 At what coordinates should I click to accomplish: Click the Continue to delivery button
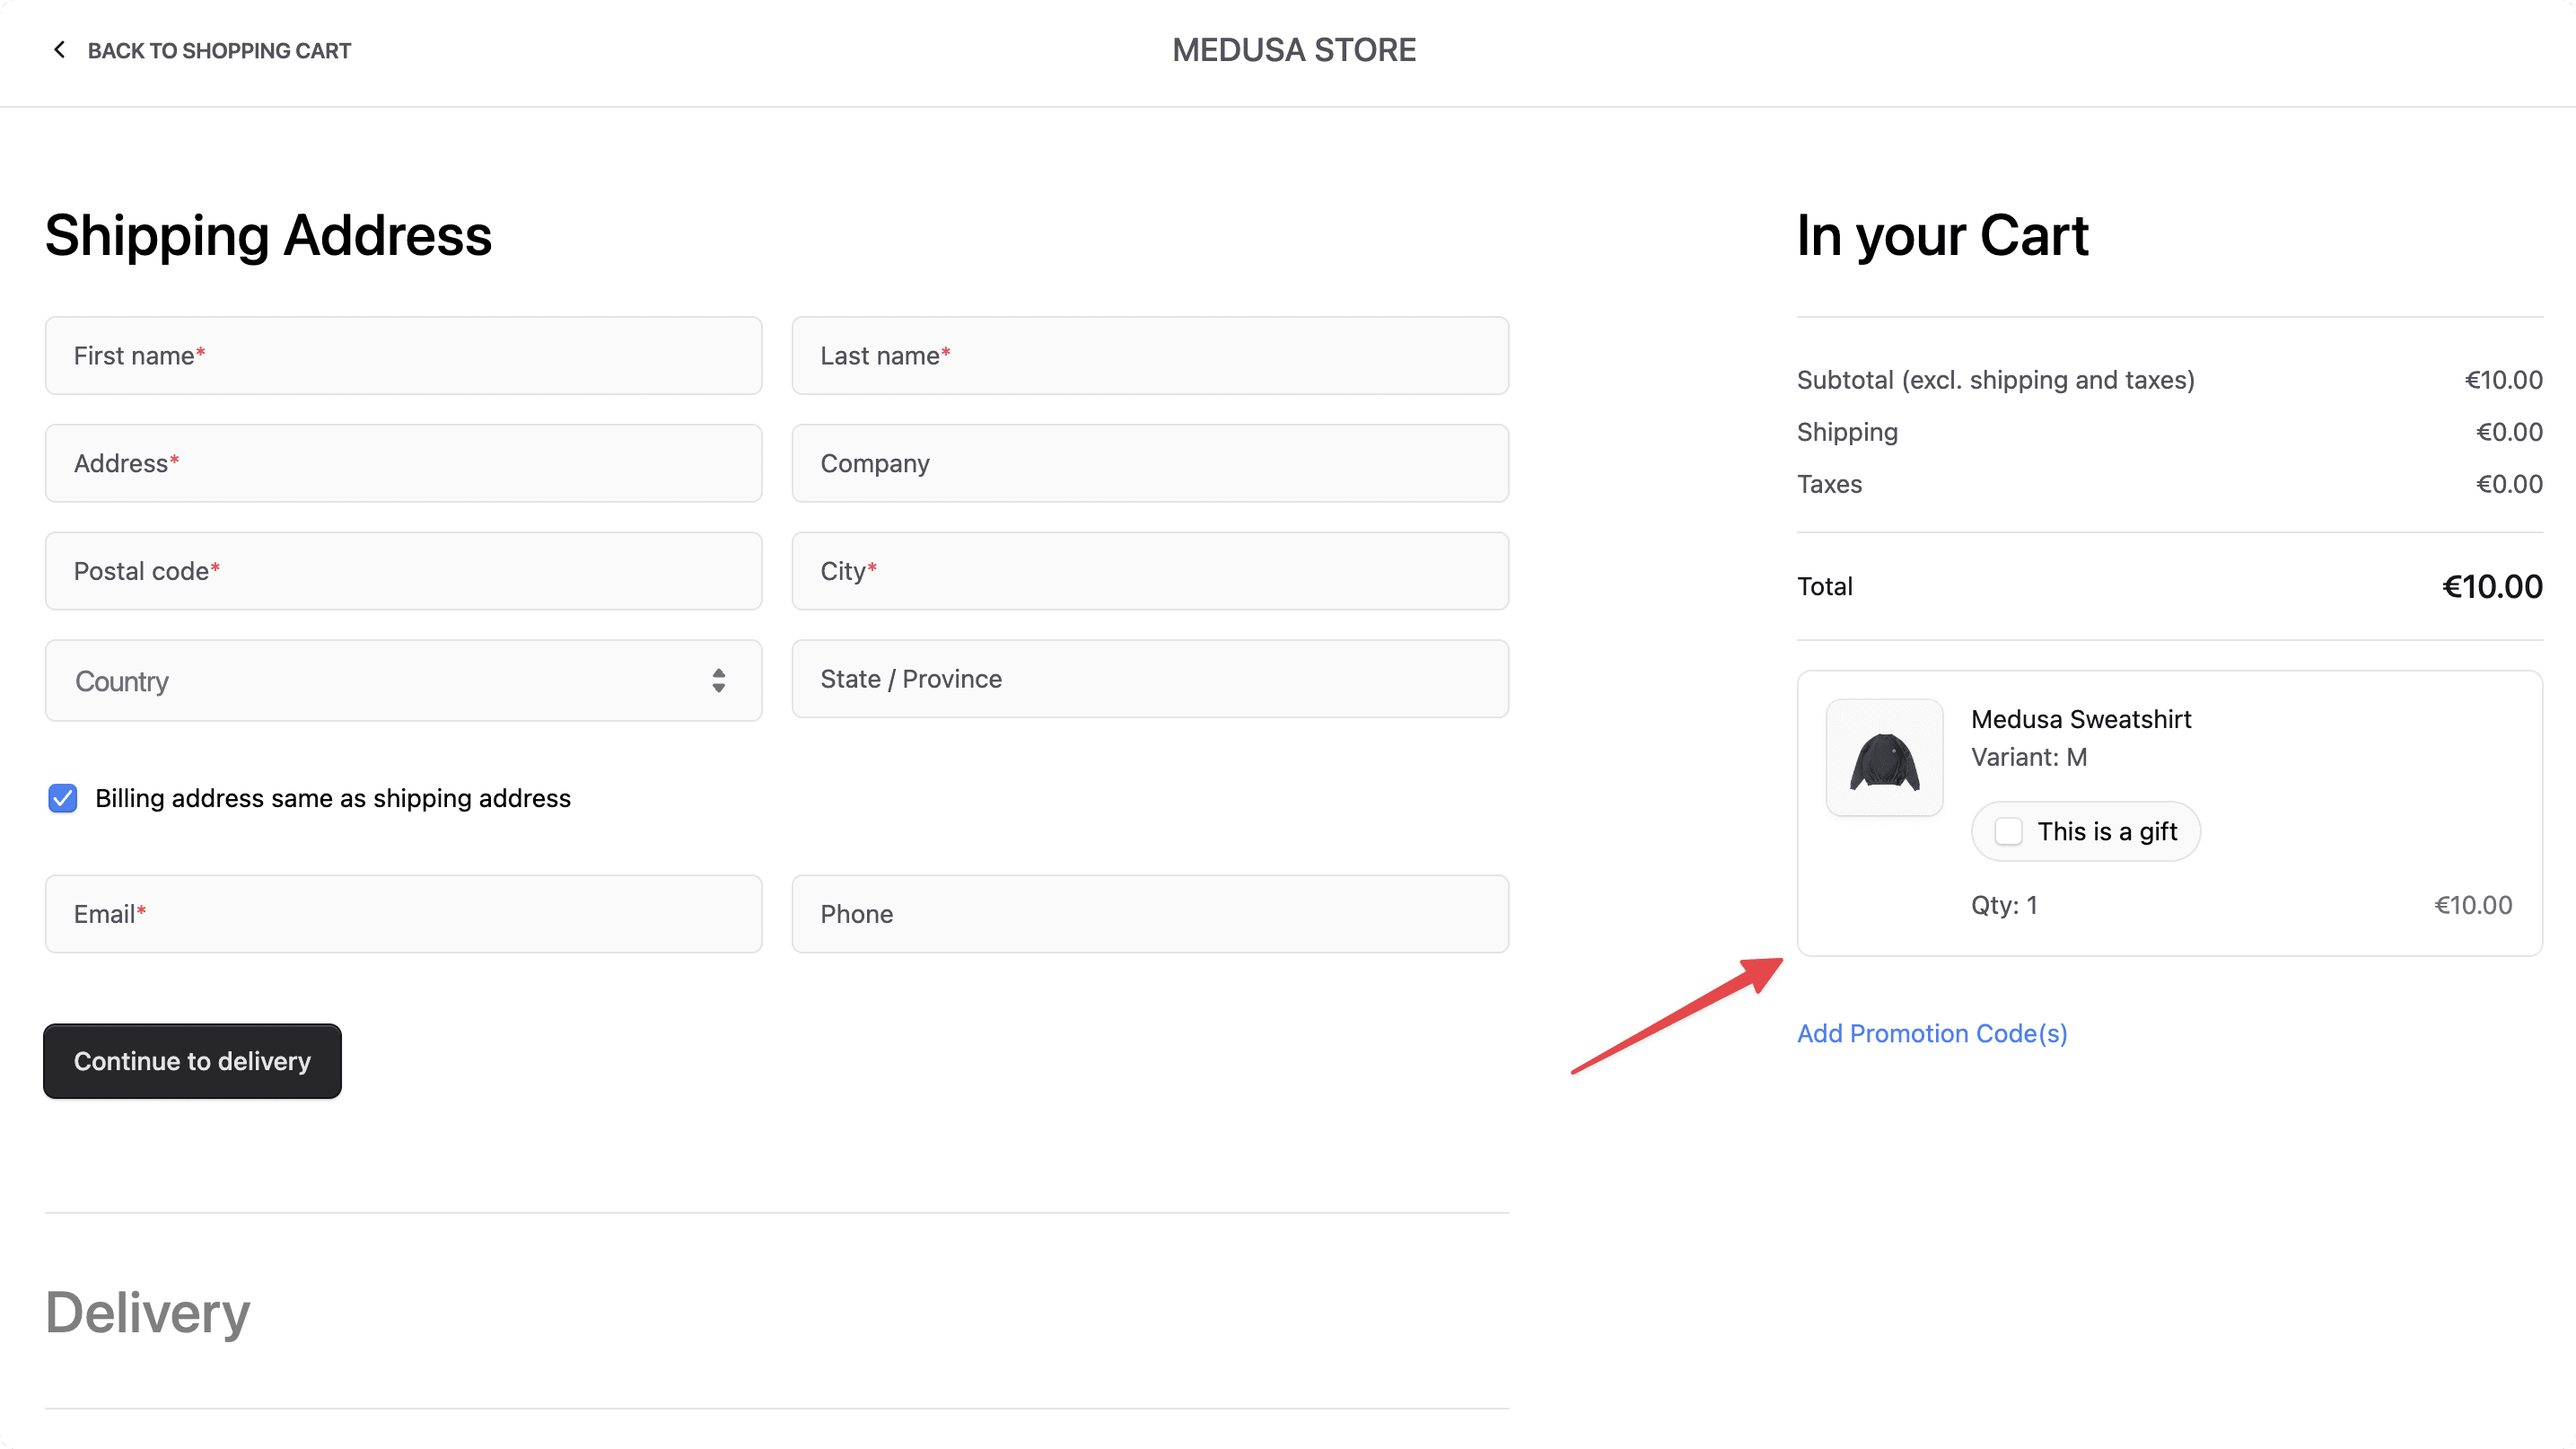(x=192, y=1061)
